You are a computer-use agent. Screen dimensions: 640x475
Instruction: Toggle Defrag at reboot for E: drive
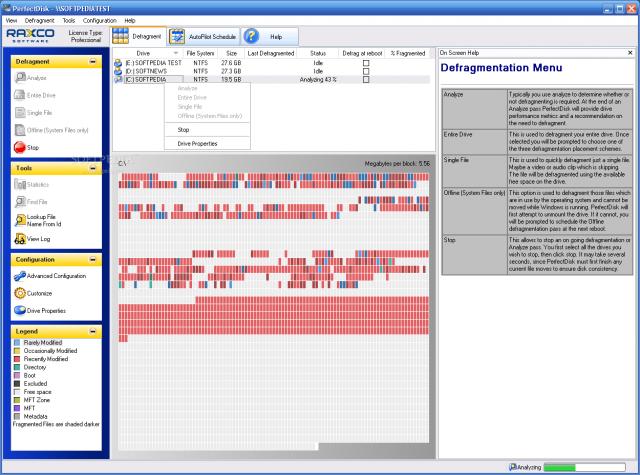click(366, 63)
